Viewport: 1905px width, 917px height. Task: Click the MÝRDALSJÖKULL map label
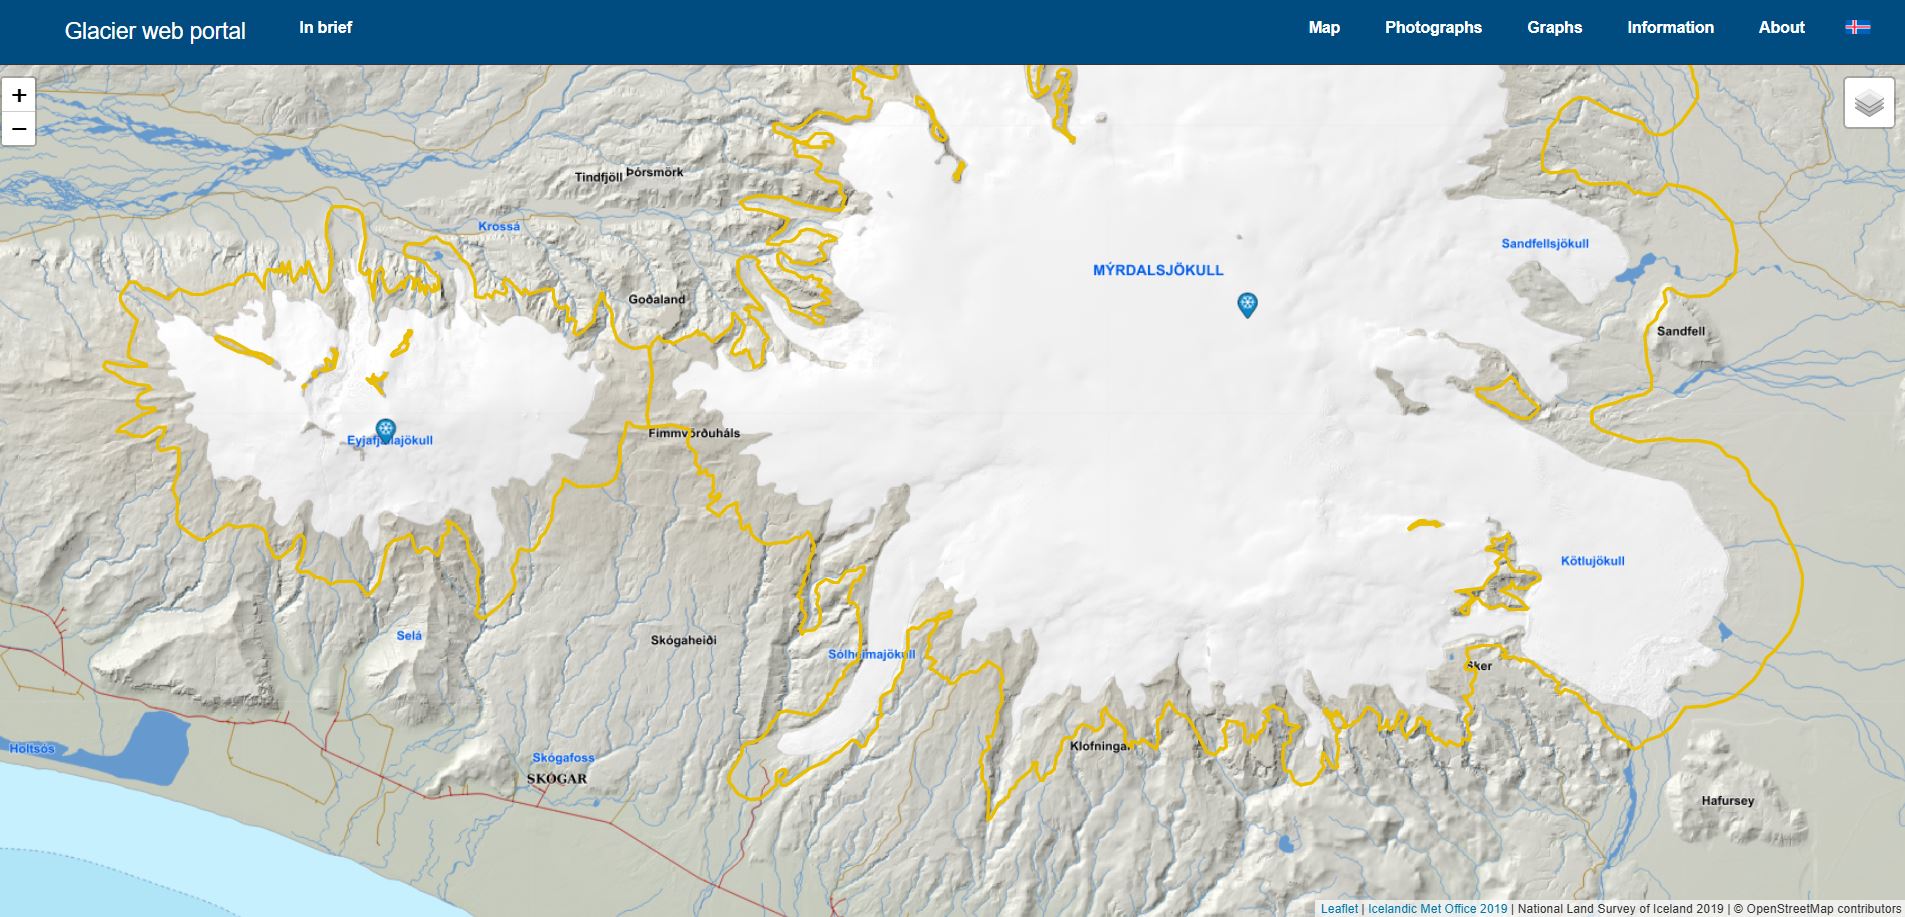pos(1157,270)
